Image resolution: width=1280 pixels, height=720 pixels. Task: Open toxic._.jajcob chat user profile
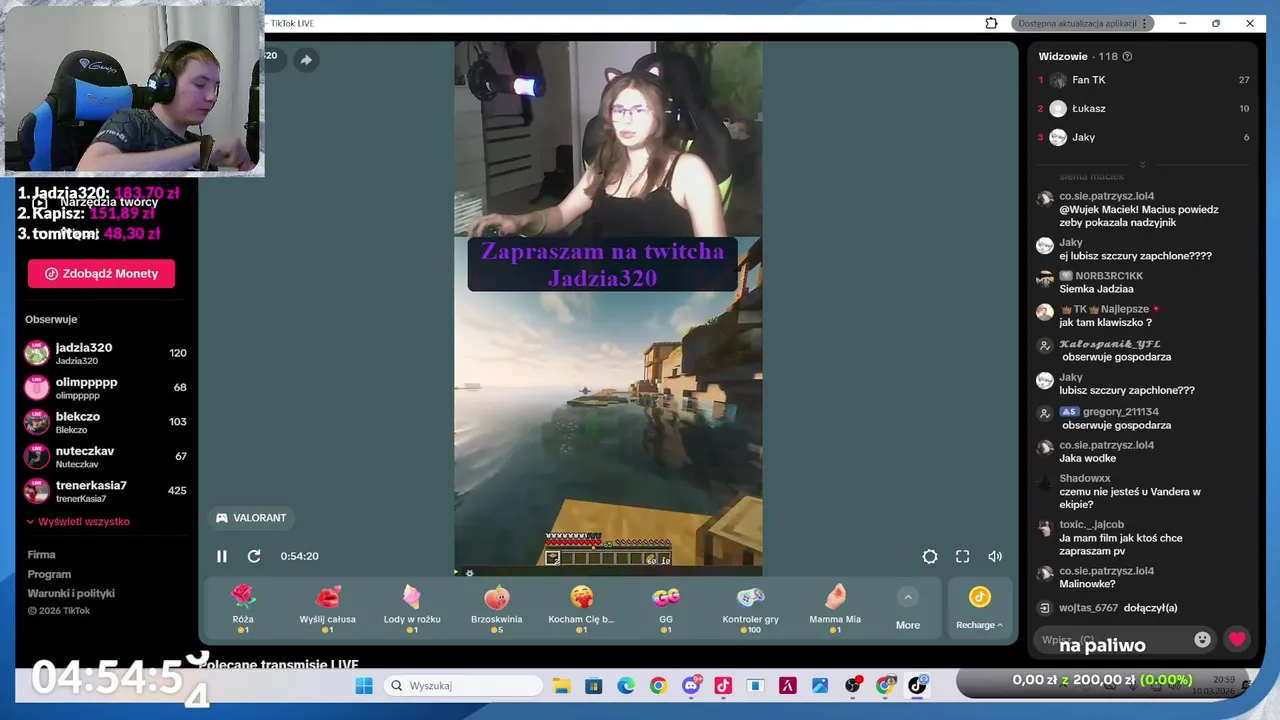[1091, 524]
